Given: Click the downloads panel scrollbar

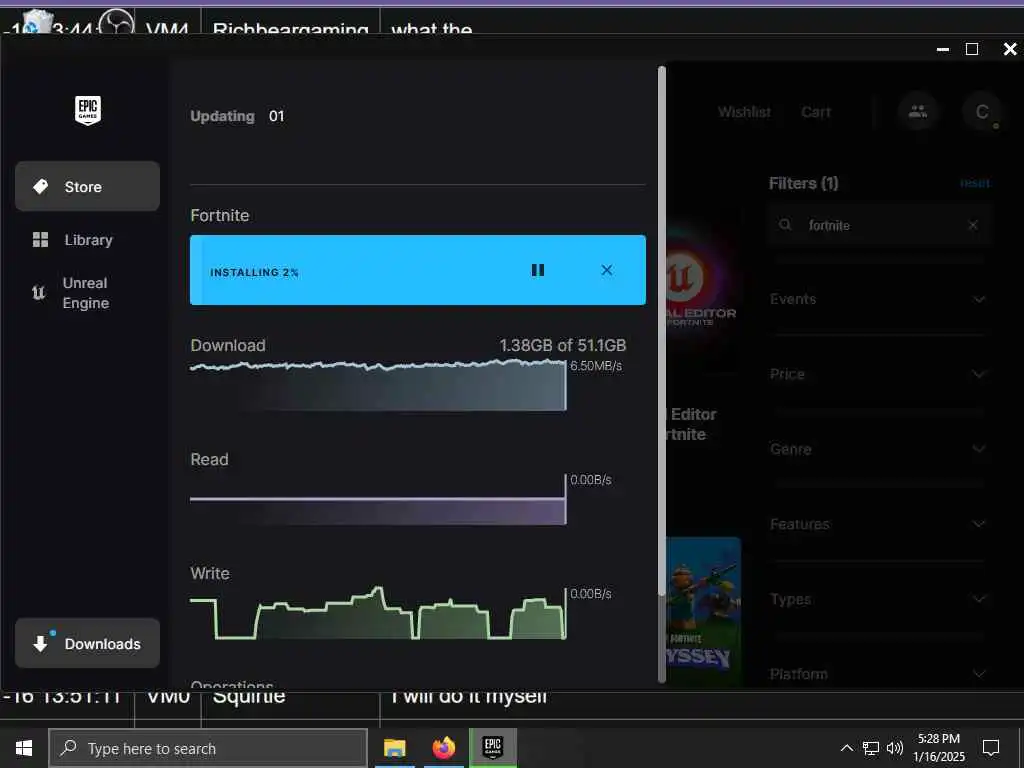Looking at the screenshot, I should click(x=662, y=330).
